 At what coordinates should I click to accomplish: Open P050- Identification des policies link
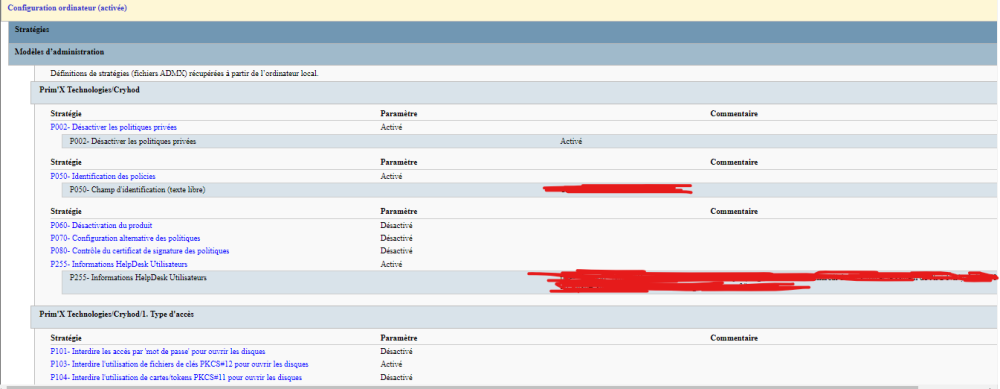pyautogui.click(x=103, y=176)
